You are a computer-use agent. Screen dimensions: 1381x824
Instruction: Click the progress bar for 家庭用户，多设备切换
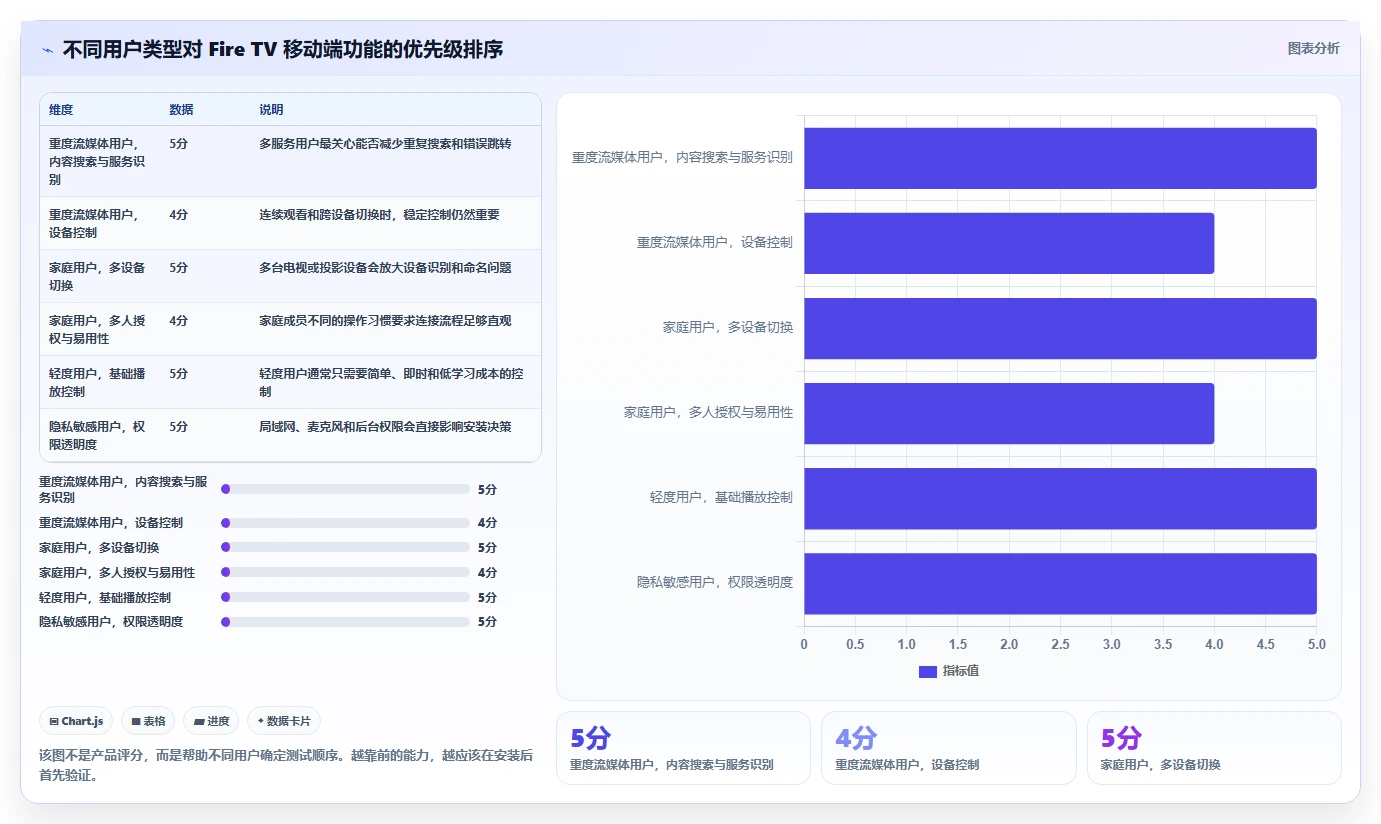(345, 548)
